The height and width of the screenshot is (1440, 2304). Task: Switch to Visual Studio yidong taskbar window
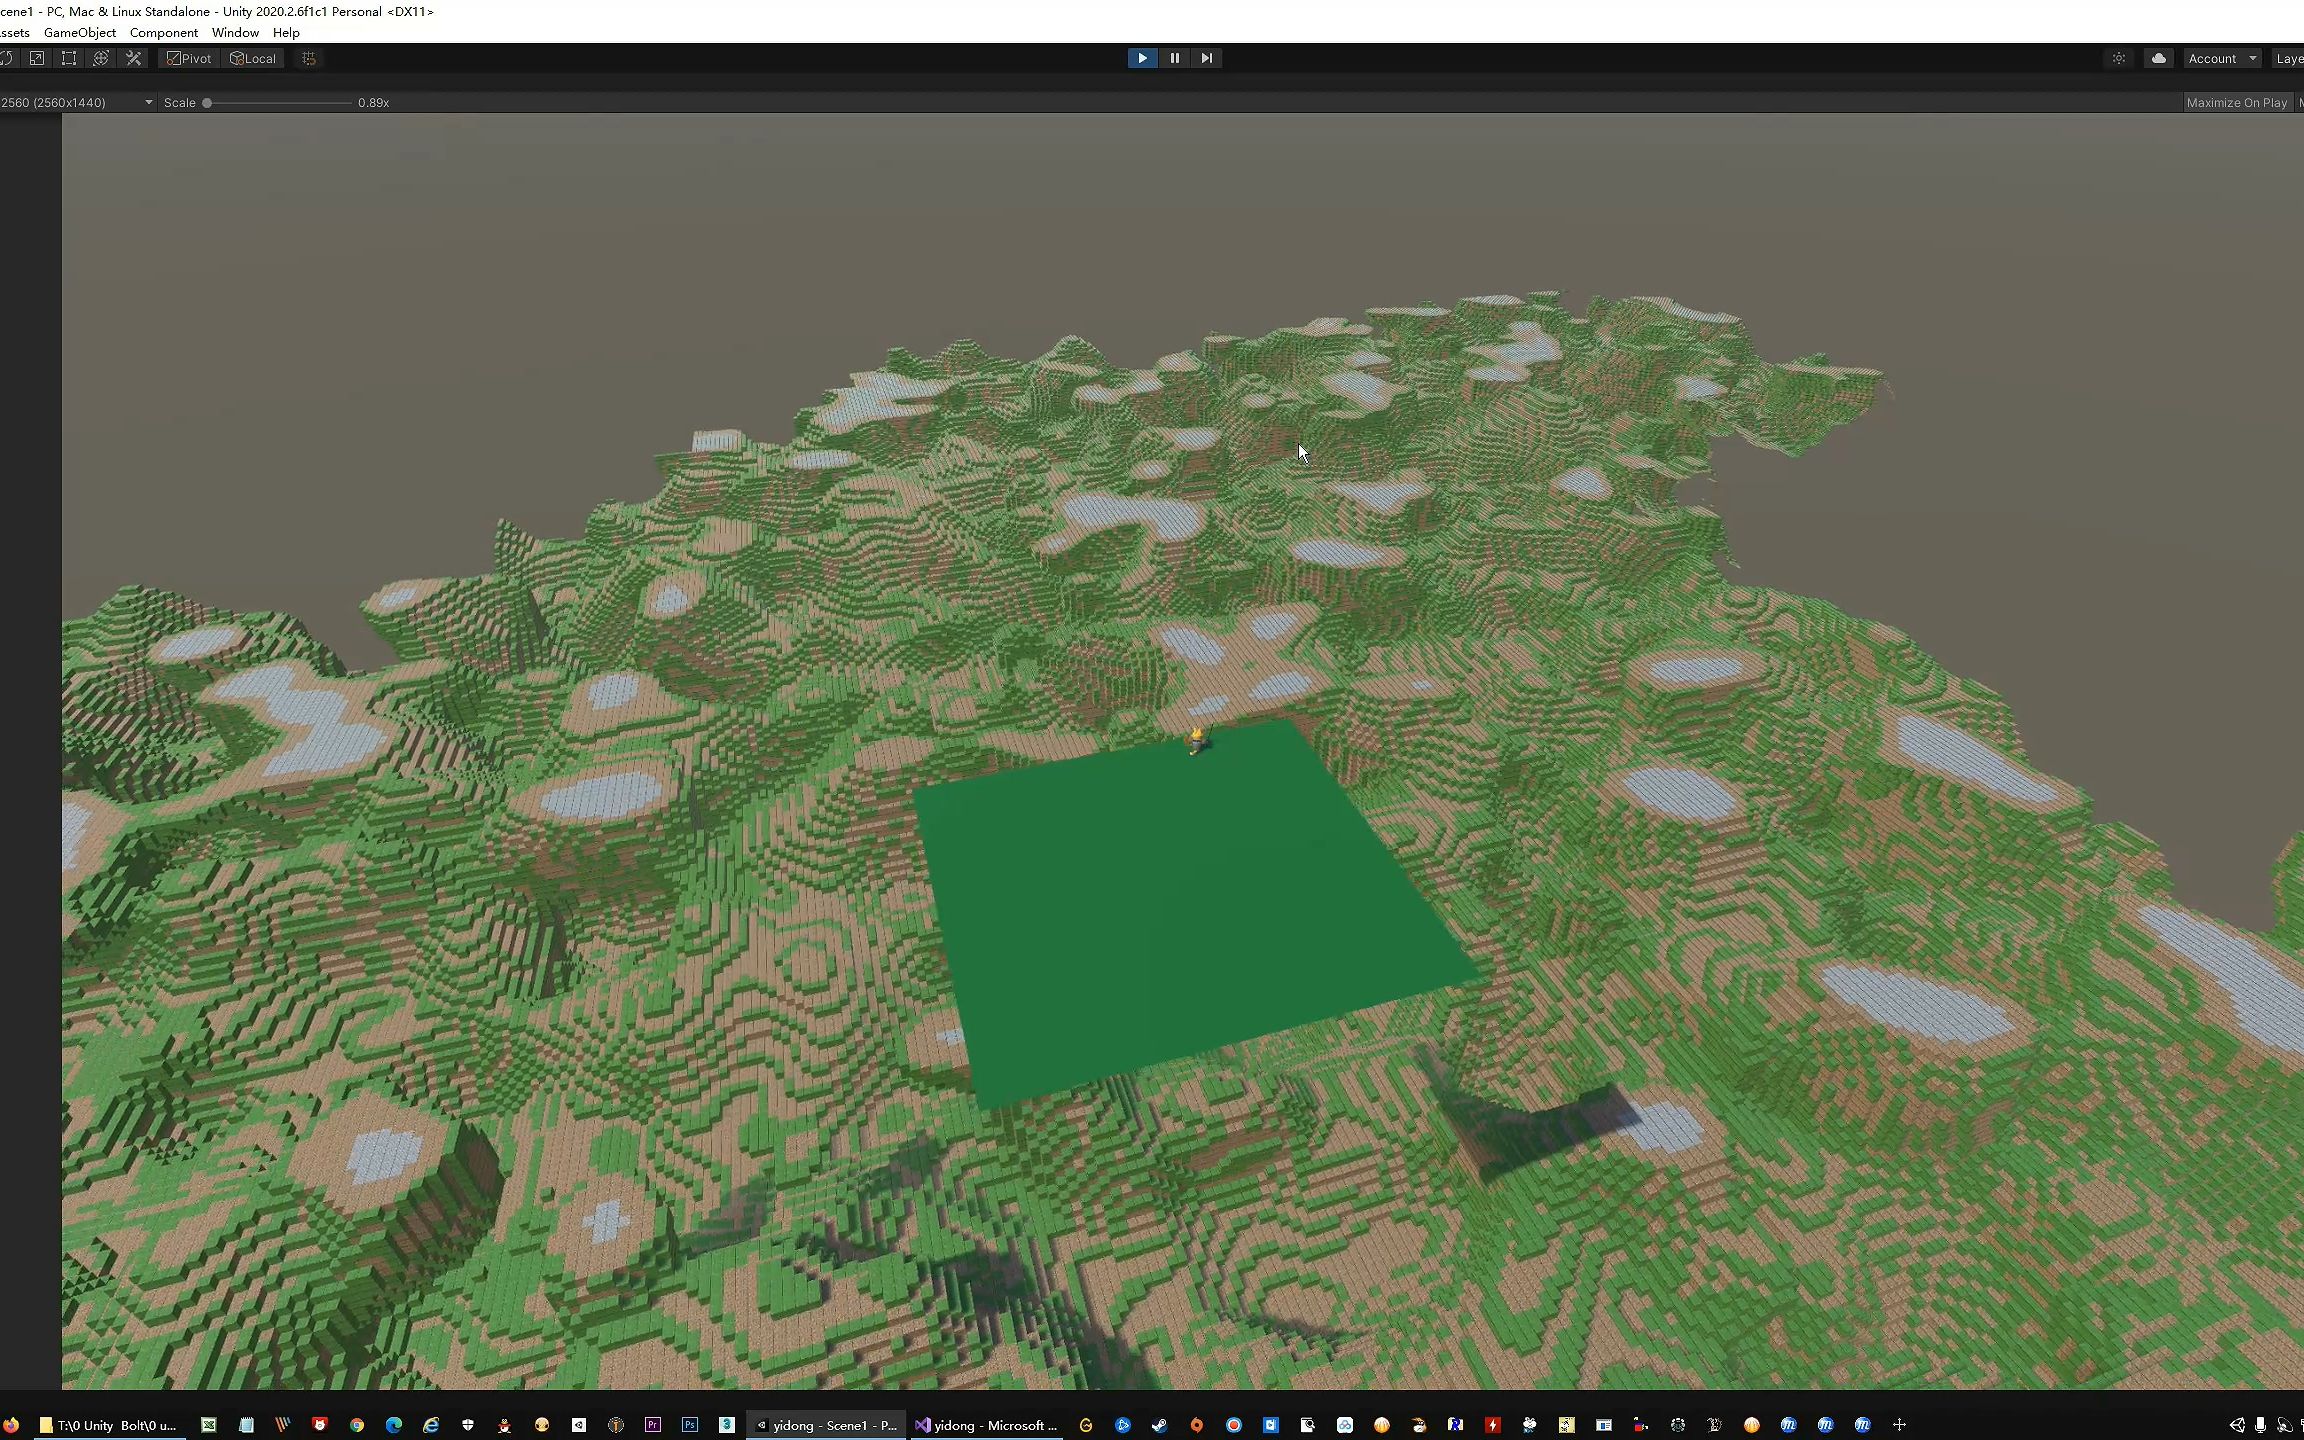pos(986,1425)
